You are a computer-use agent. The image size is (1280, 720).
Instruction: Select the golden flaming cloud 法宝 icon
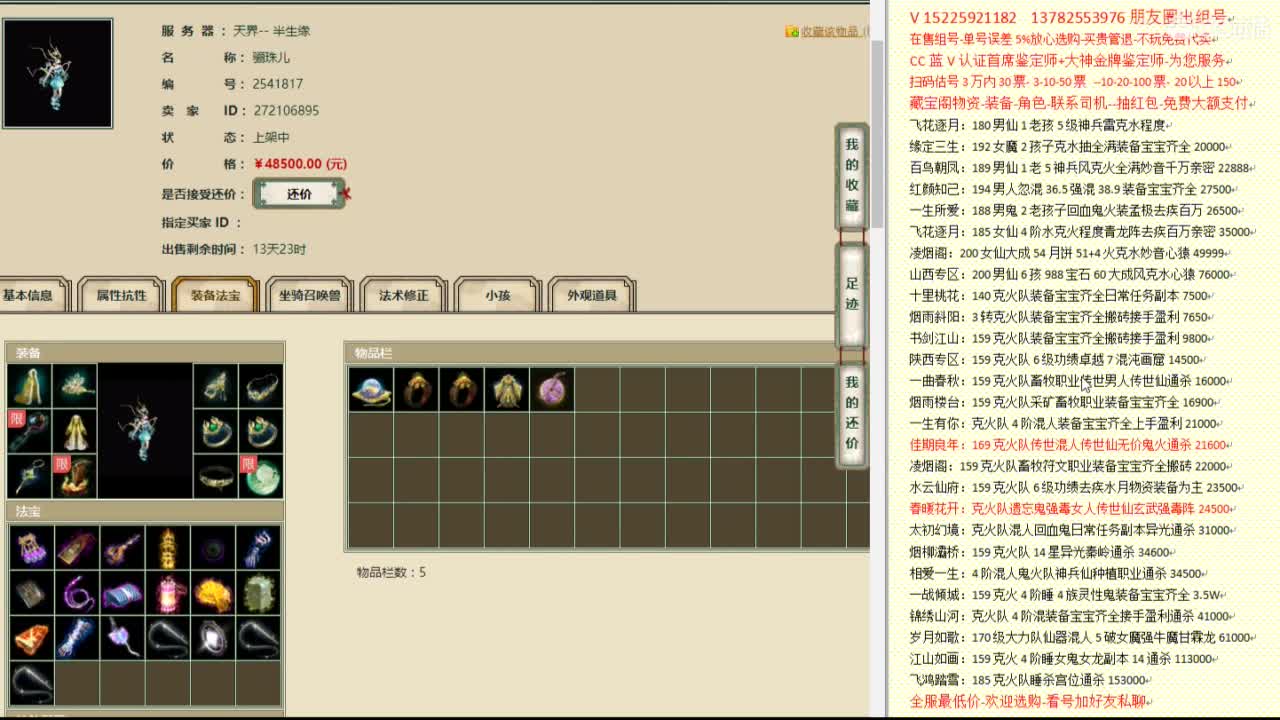point(212,593)
